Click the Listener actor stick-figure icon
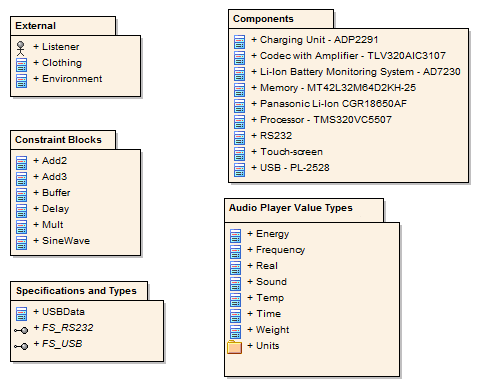This screenshot has width=478, height=387. [x=21, y=48]
